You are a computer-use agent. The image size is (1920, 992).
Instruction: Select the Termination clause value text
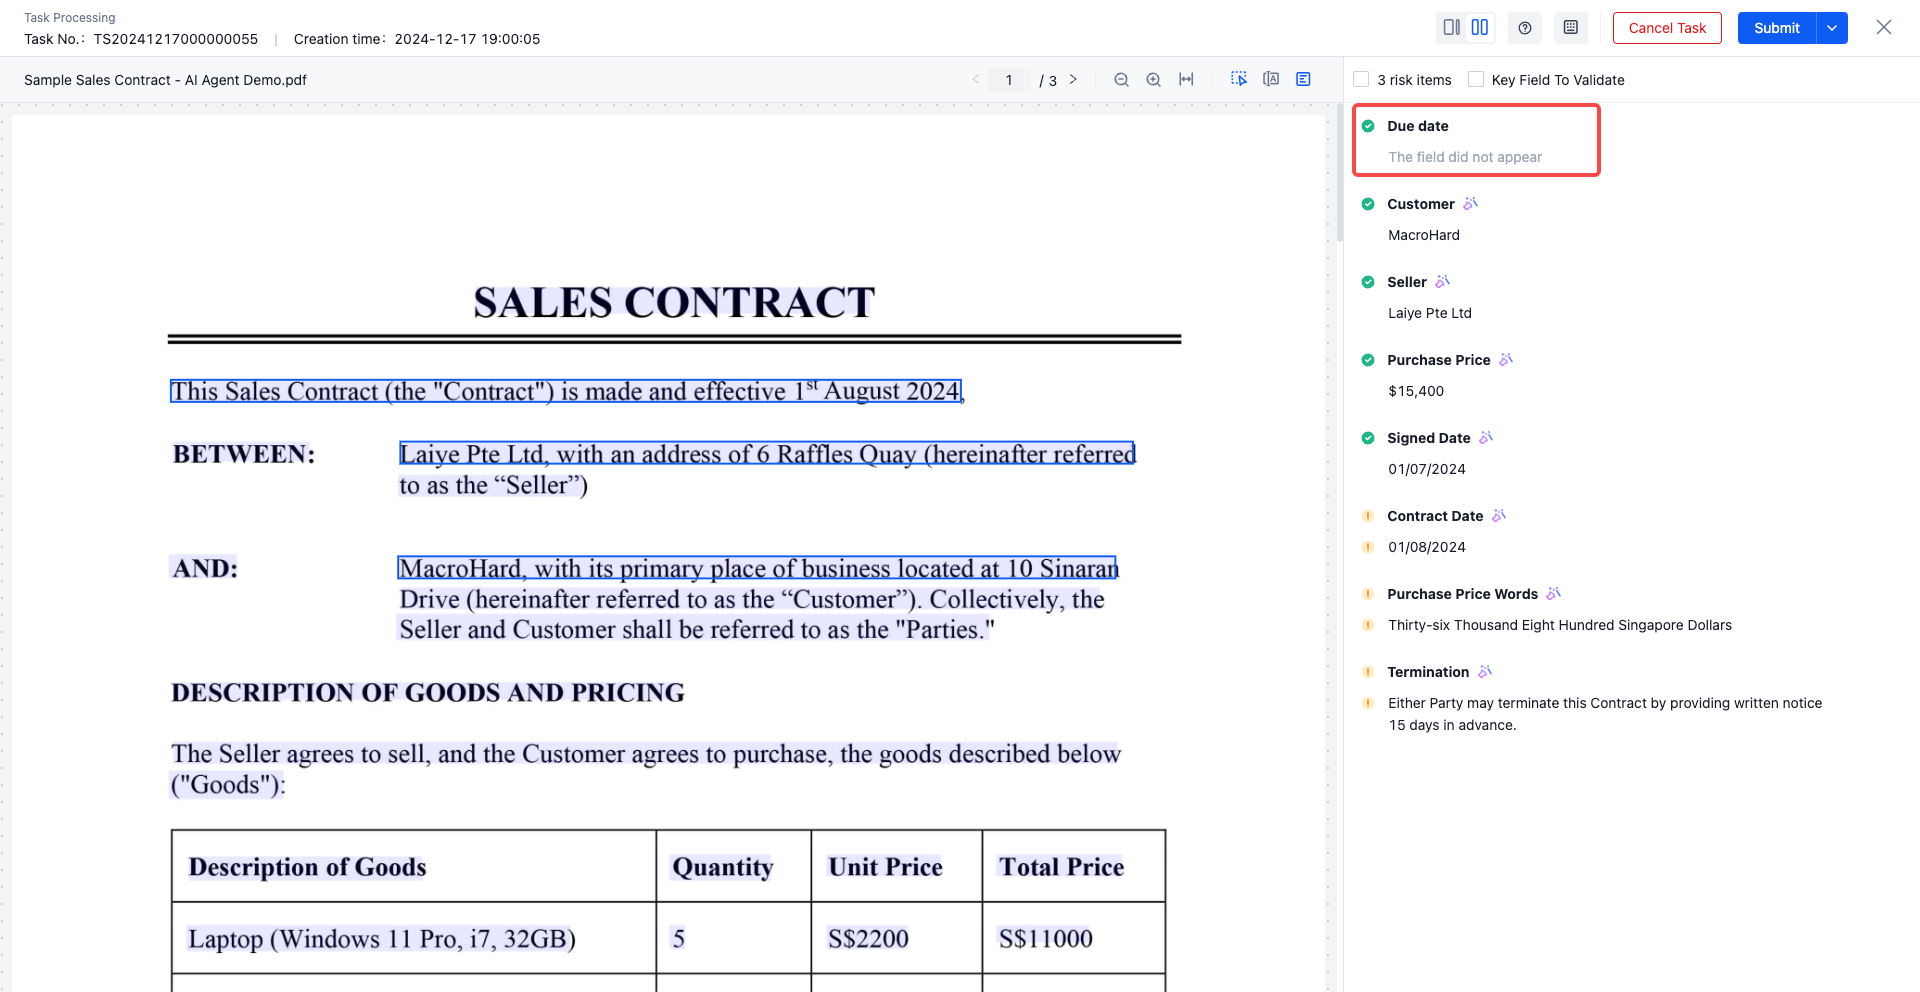click(1605, 714)
